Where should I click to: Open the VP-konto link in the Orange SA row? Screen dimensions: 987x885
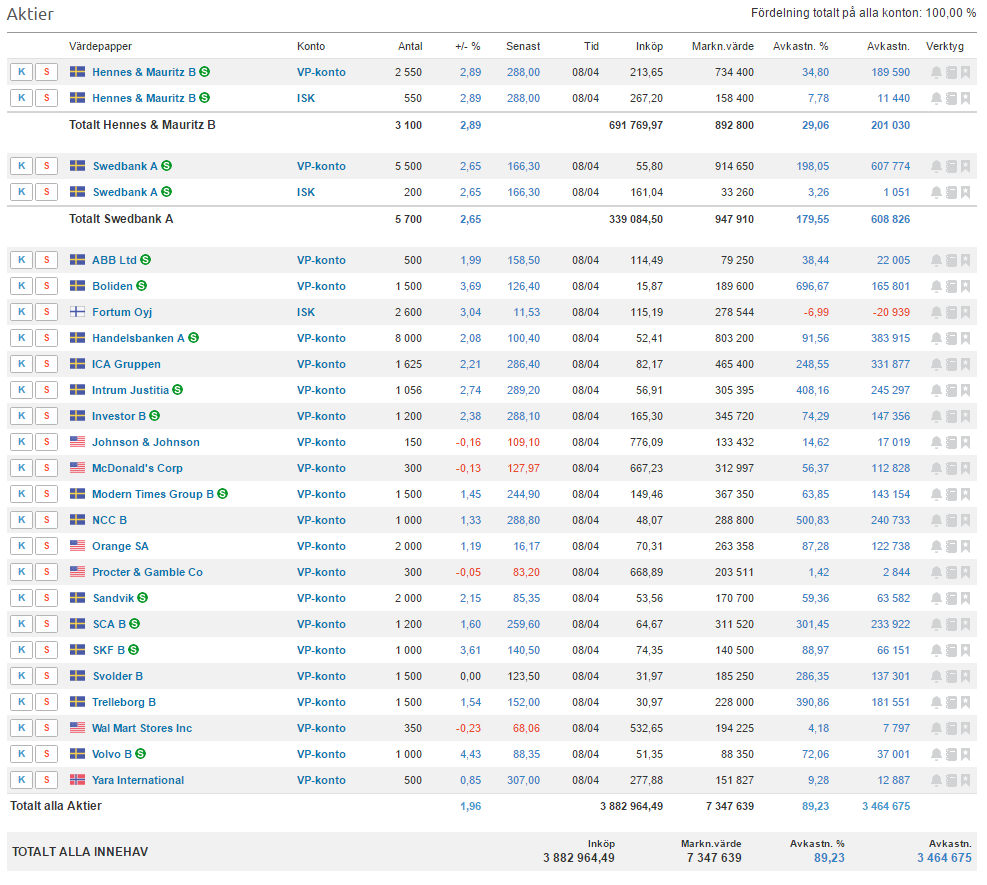coord(321,546)
